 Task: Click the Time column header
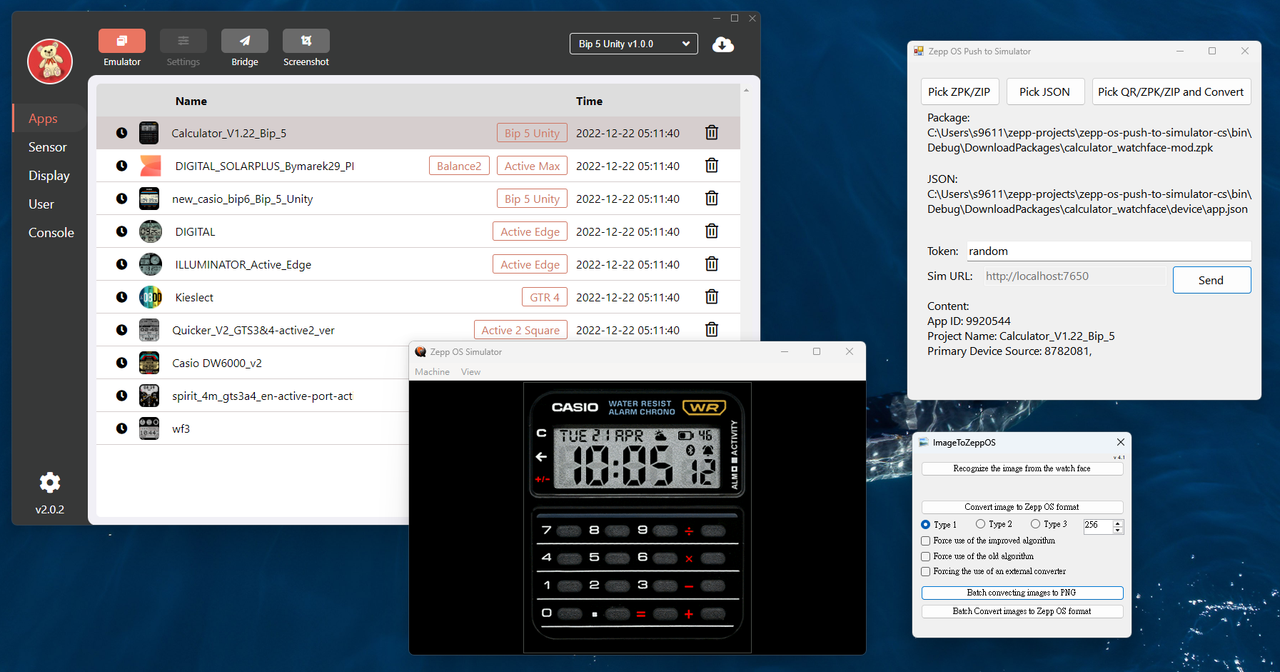coord(589,101)
